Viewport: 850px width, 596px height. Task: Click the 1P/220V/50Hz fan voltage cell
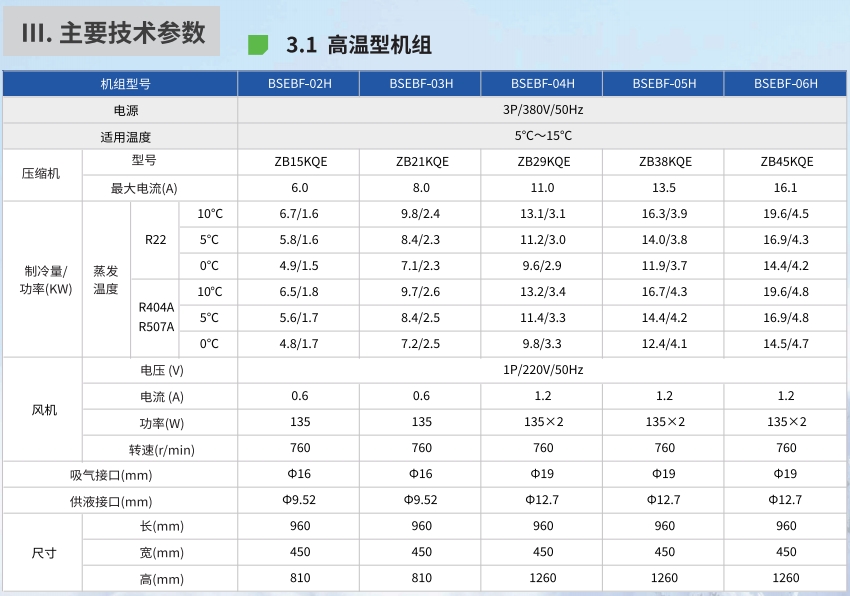click(543, 370)
